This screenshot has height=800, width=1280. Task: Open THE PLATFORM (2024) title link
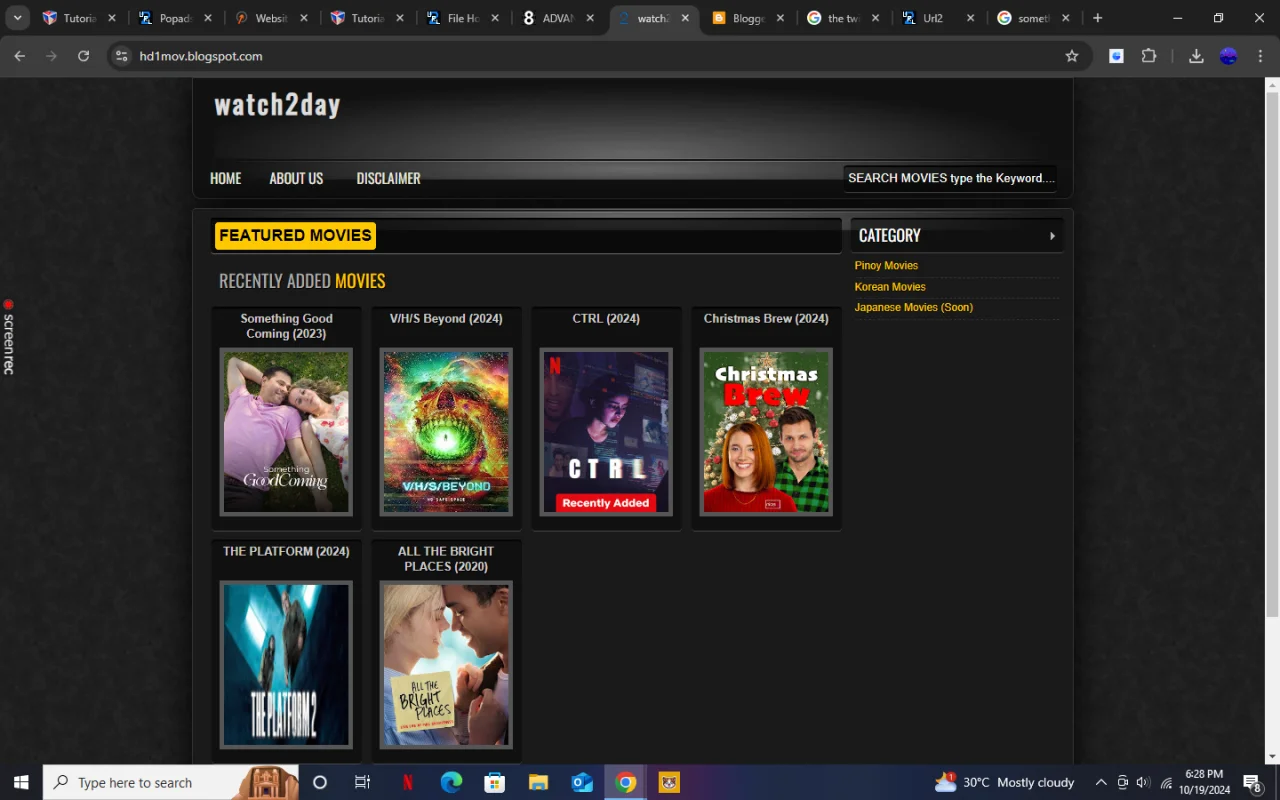click(x=286, y=551)
